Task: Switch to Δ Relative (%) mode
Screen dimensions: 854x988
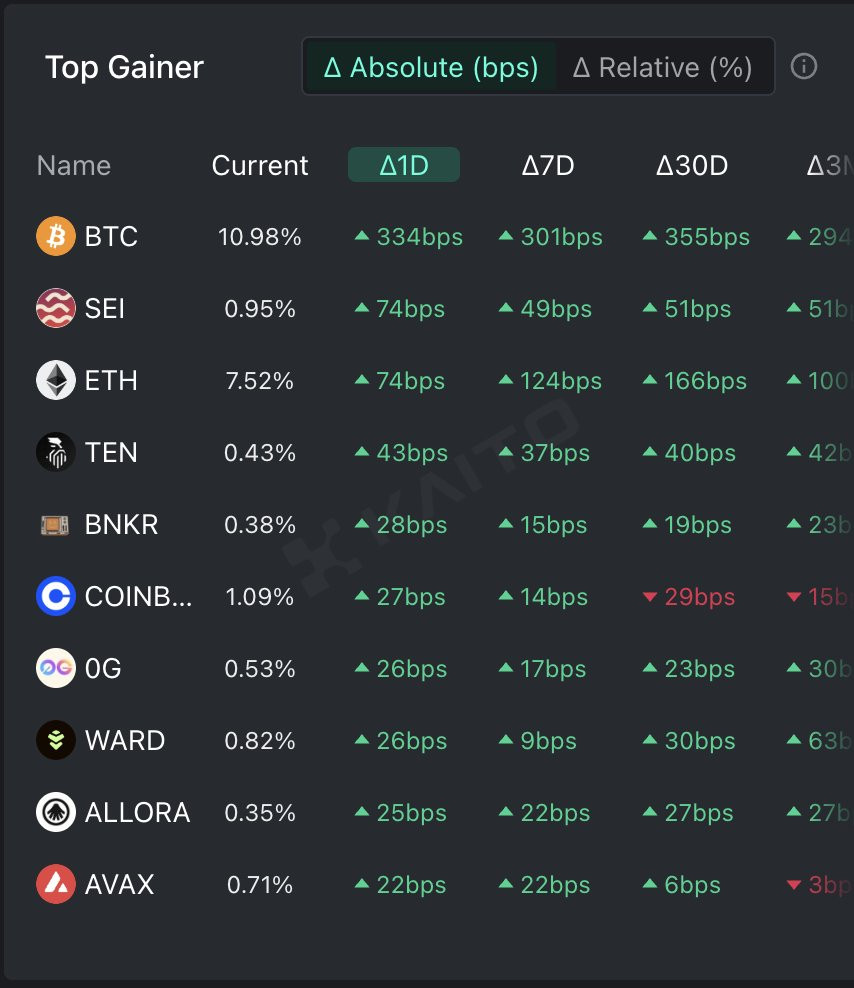Action: (662, 67)
